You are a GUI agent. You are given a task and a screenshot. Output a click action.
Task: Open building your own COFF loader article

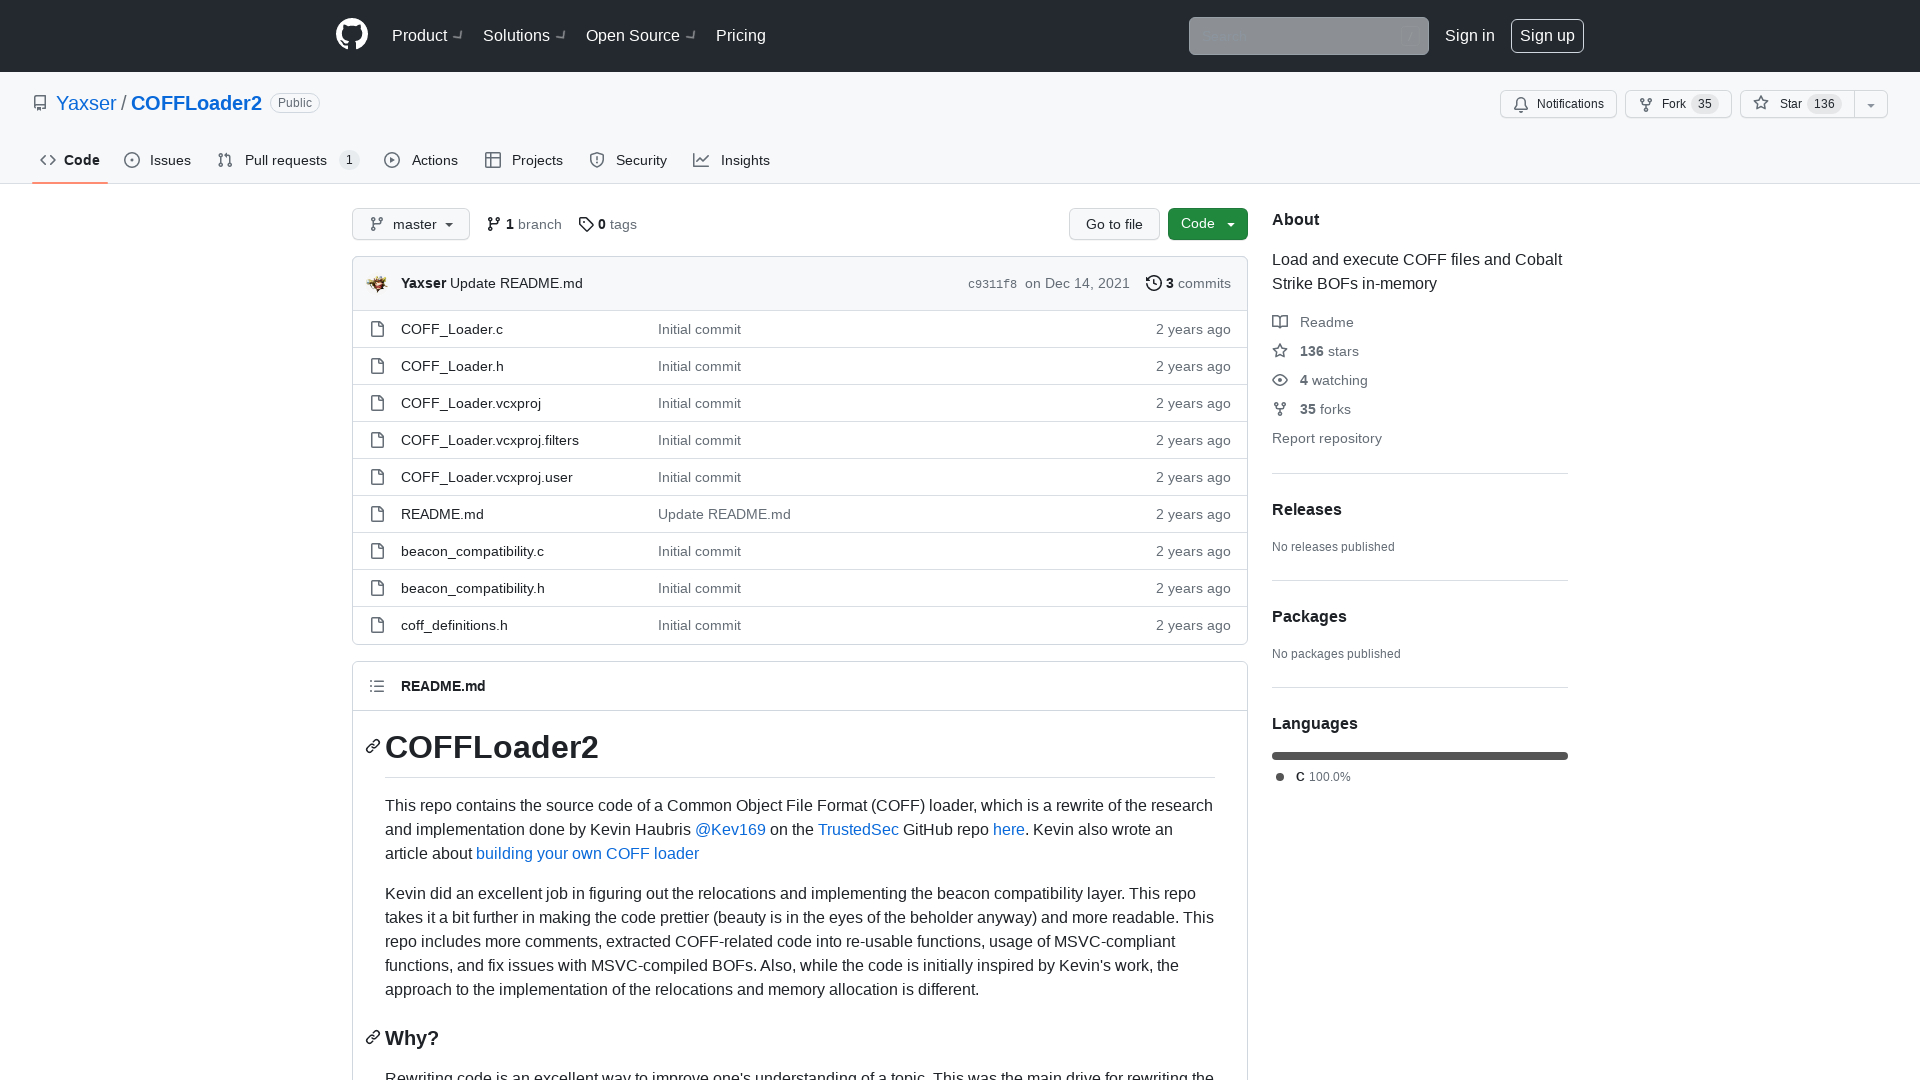[587, 853]
